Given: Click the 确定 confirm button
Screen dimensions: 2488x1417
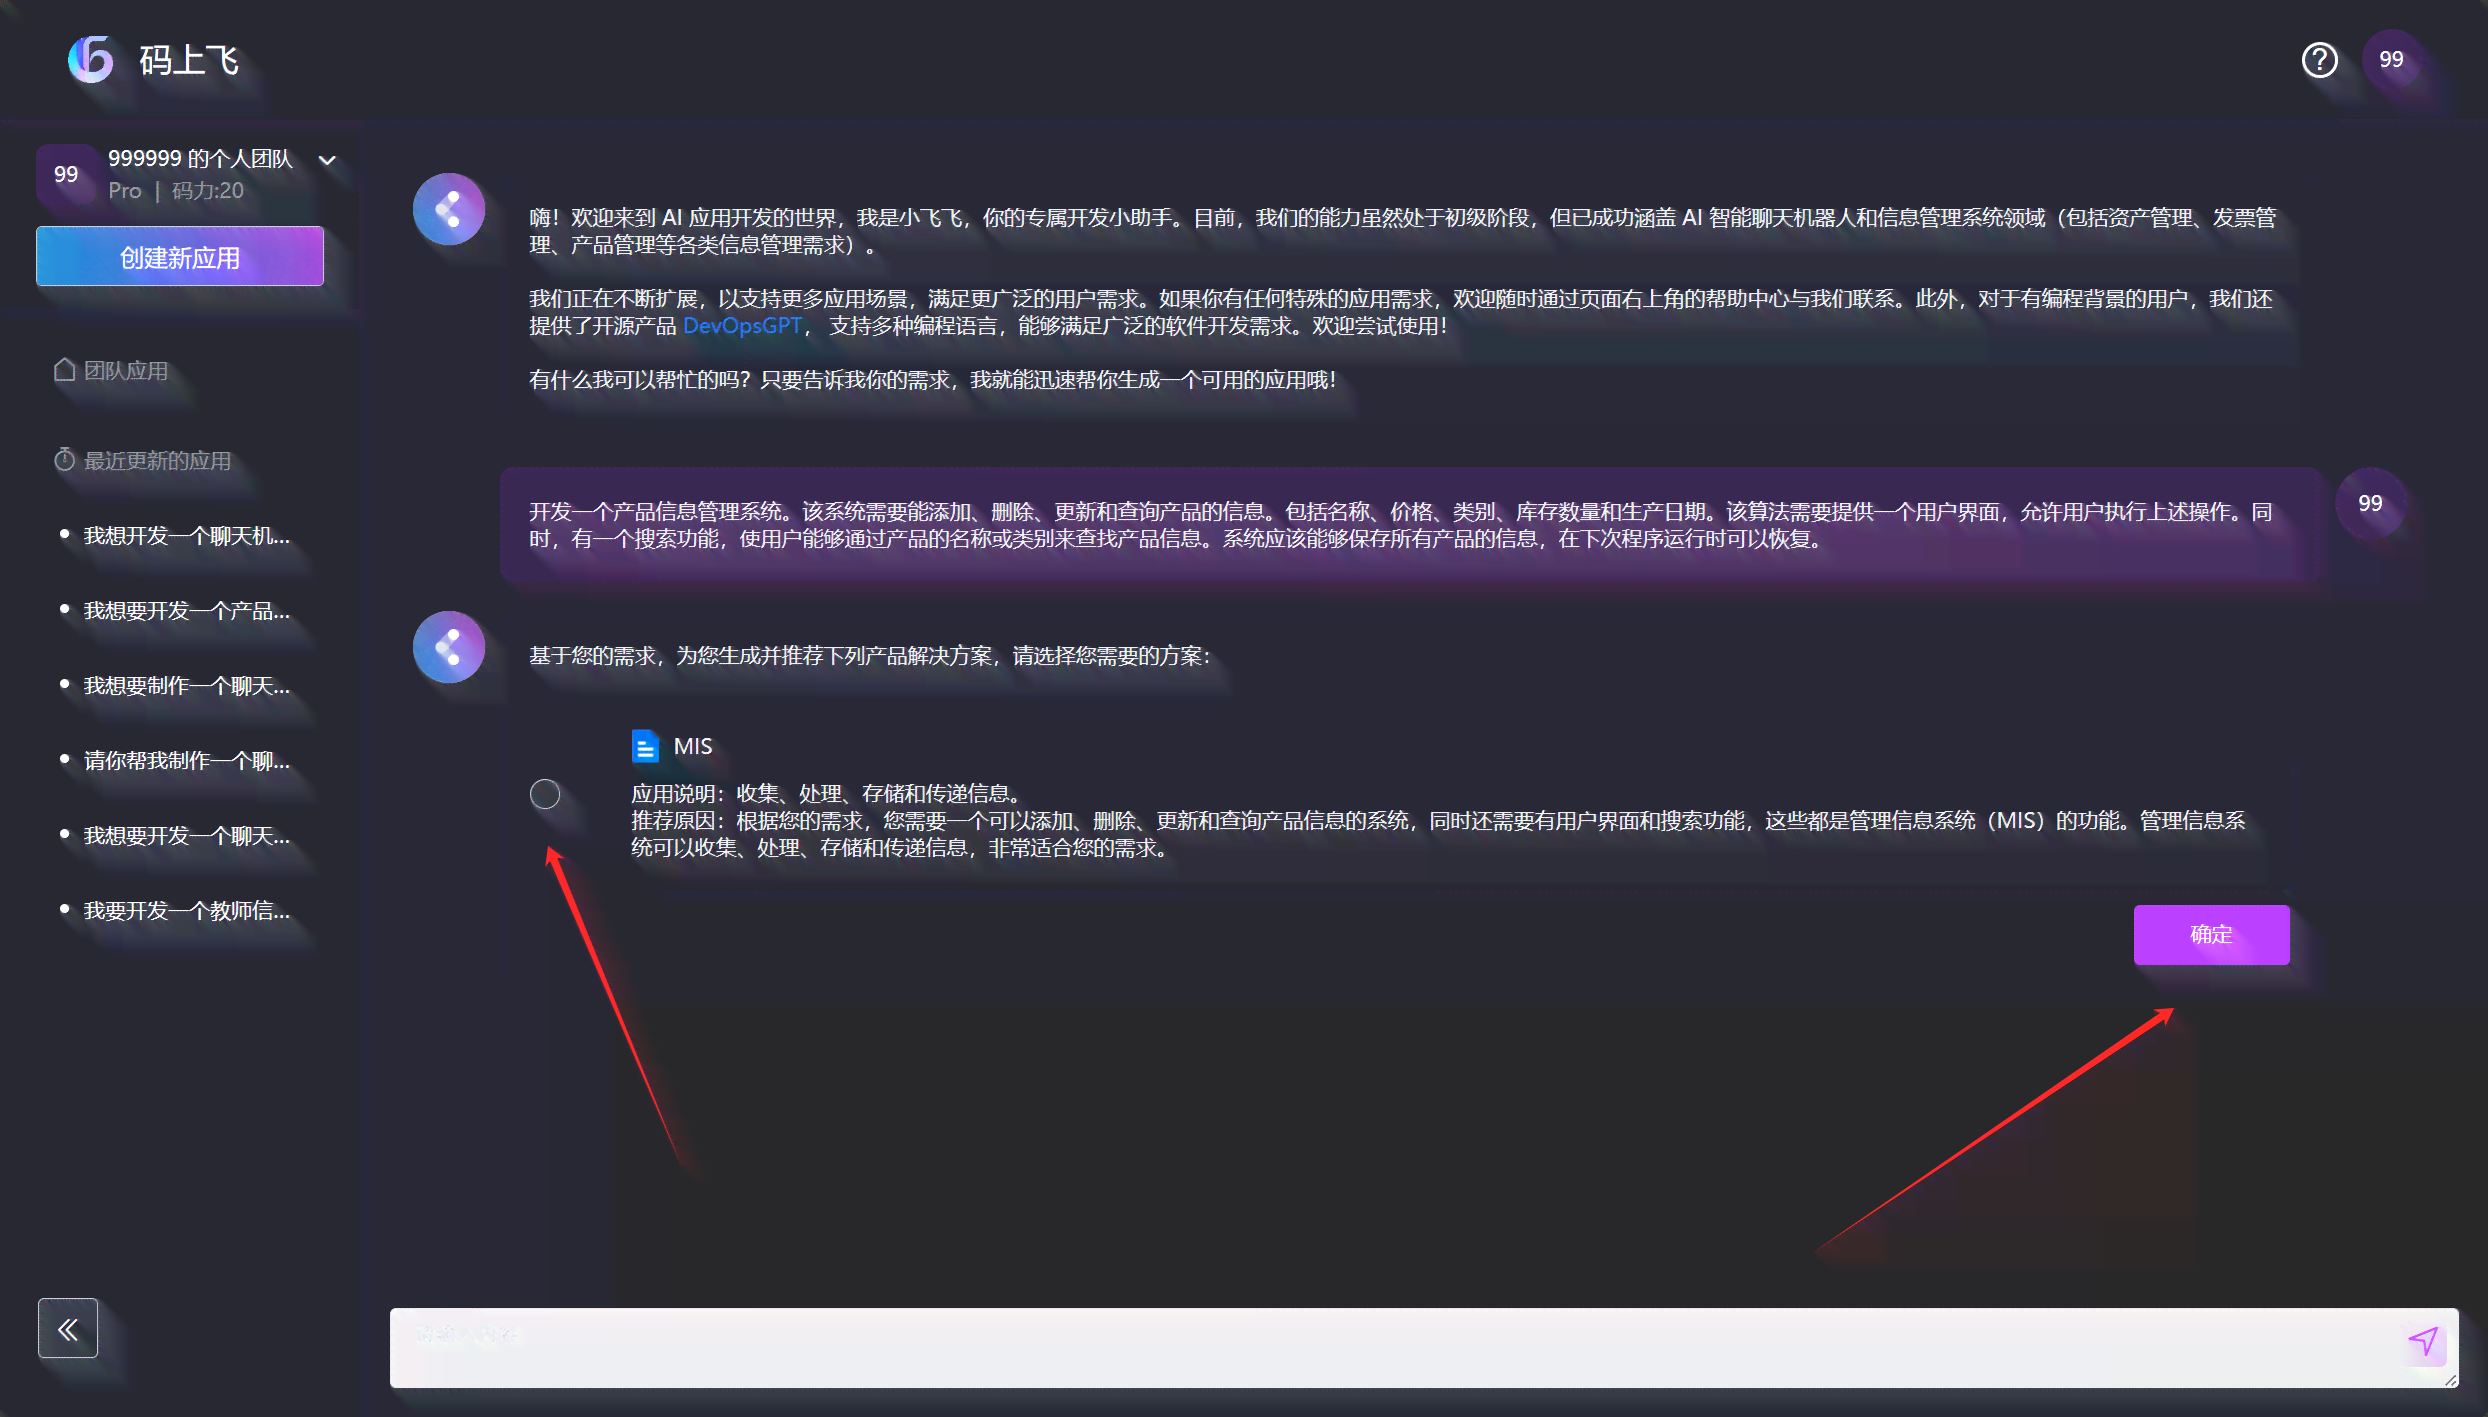Looking at the screenshot, I should pos(2211,934).
